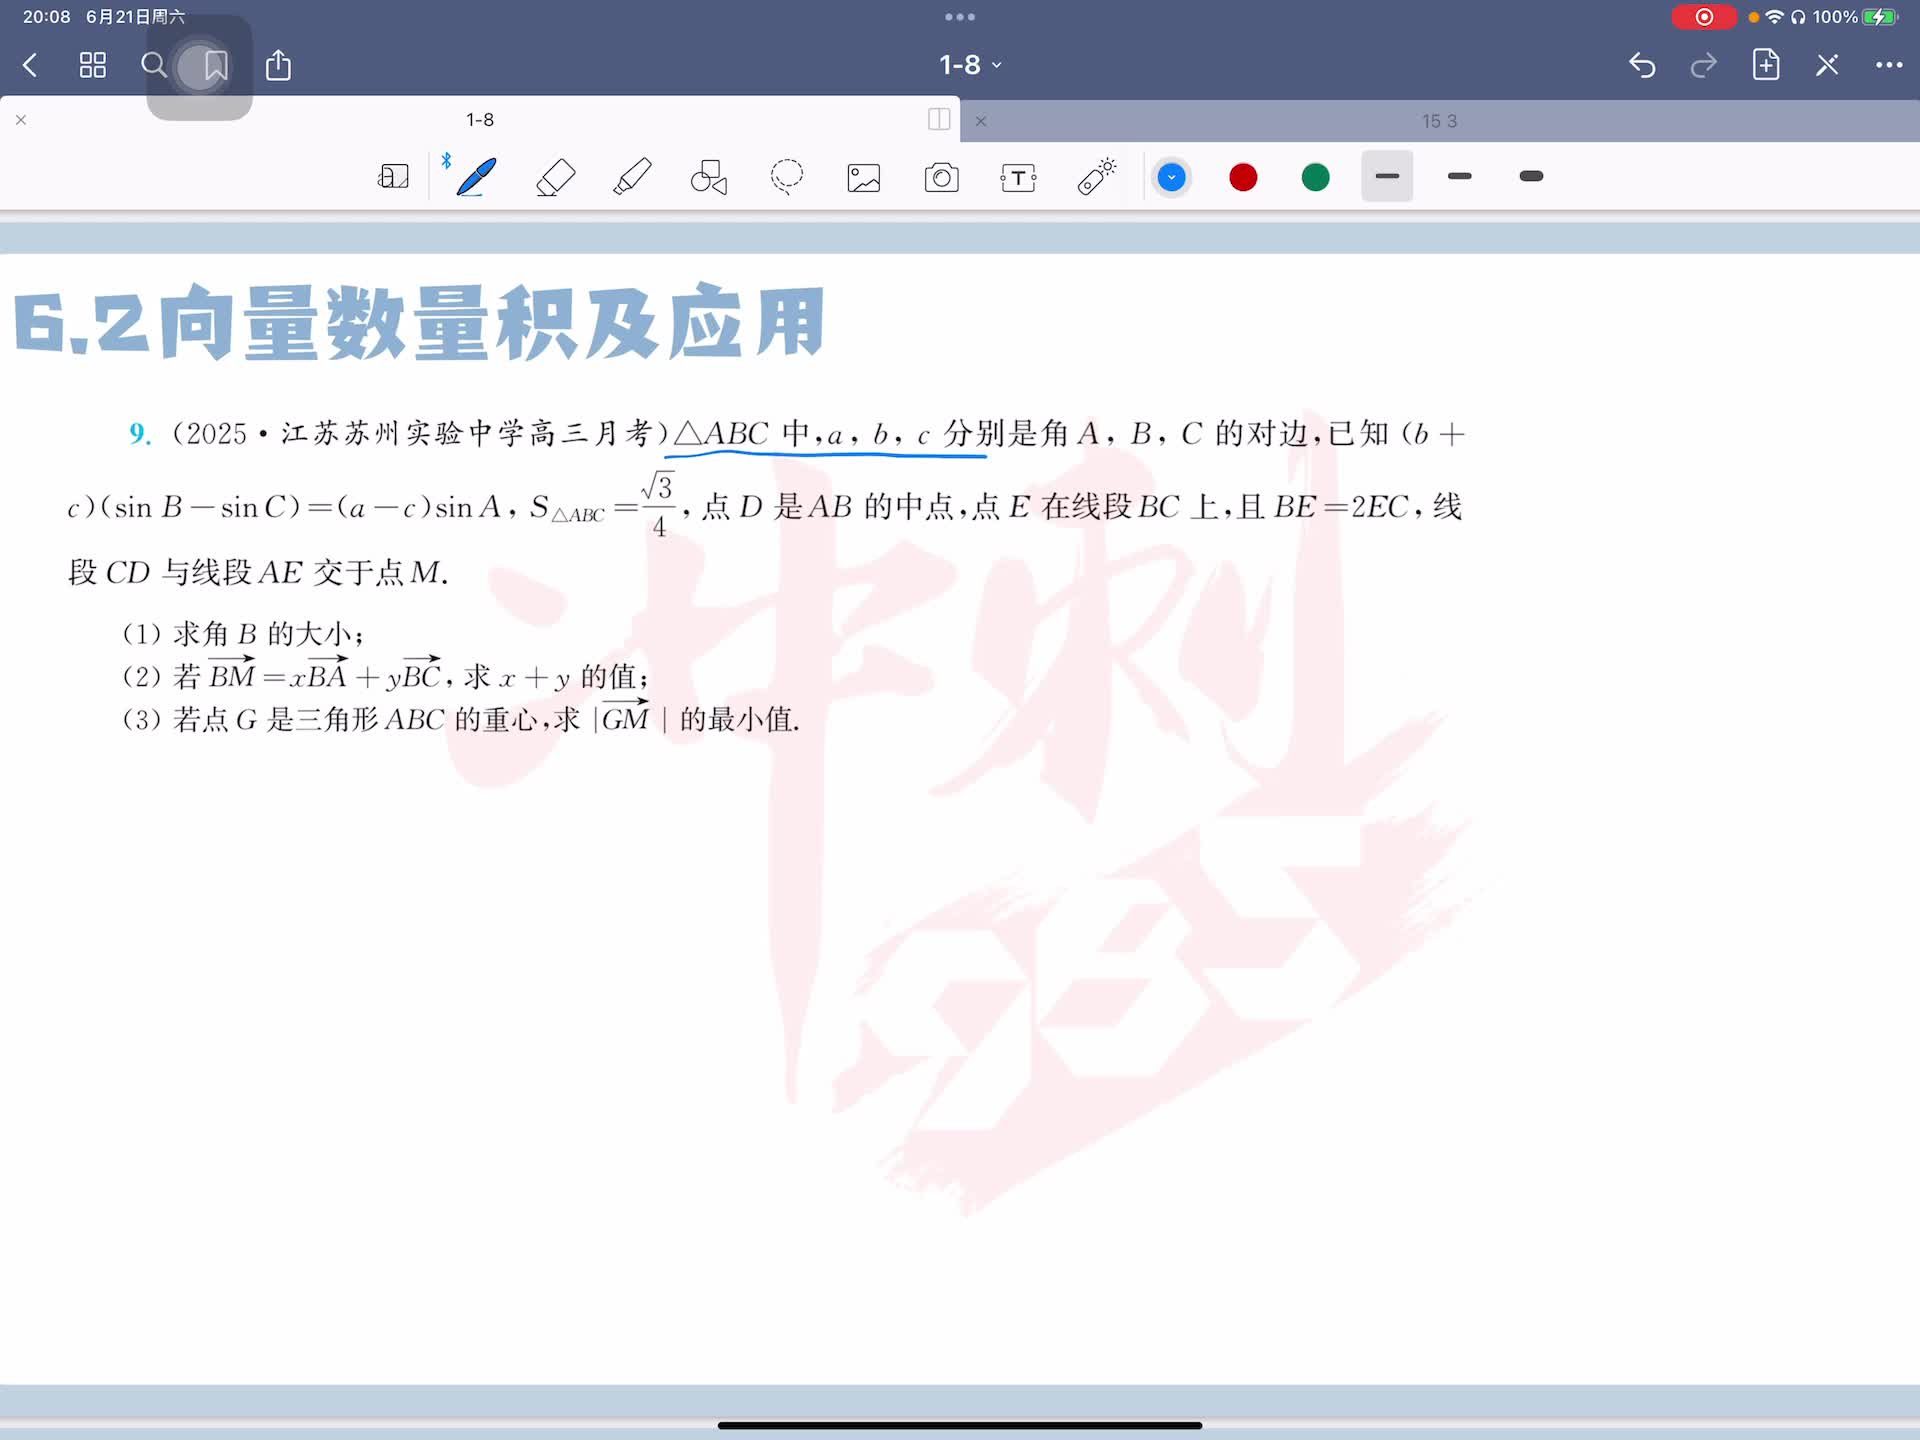
Task: Switch to the 15 3 tab
Action: (x=1439, y=121)
